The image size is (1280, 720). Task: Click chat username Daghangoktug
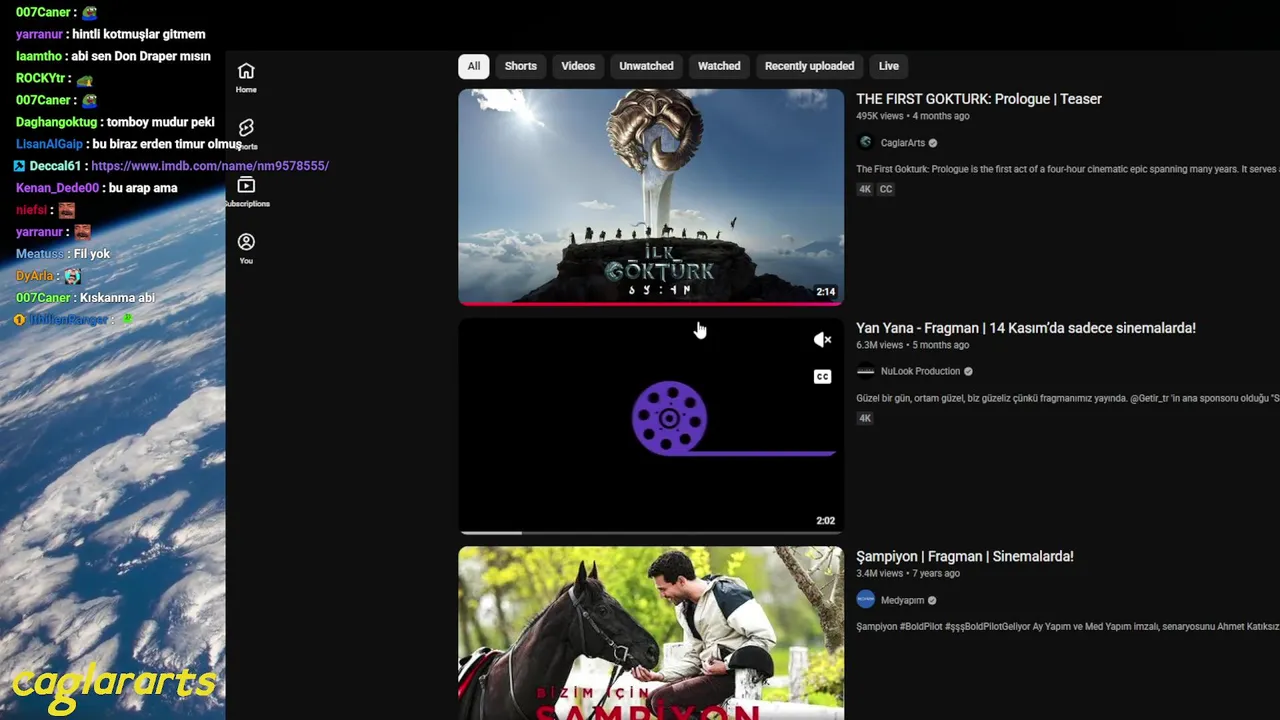click(x=56, y=122)
